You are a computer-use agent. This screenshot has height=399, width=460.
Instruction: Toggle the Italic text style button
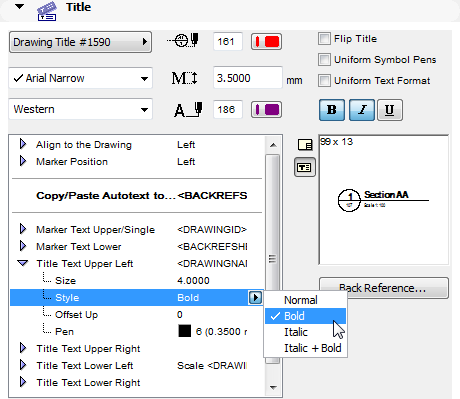pos(362,110)
